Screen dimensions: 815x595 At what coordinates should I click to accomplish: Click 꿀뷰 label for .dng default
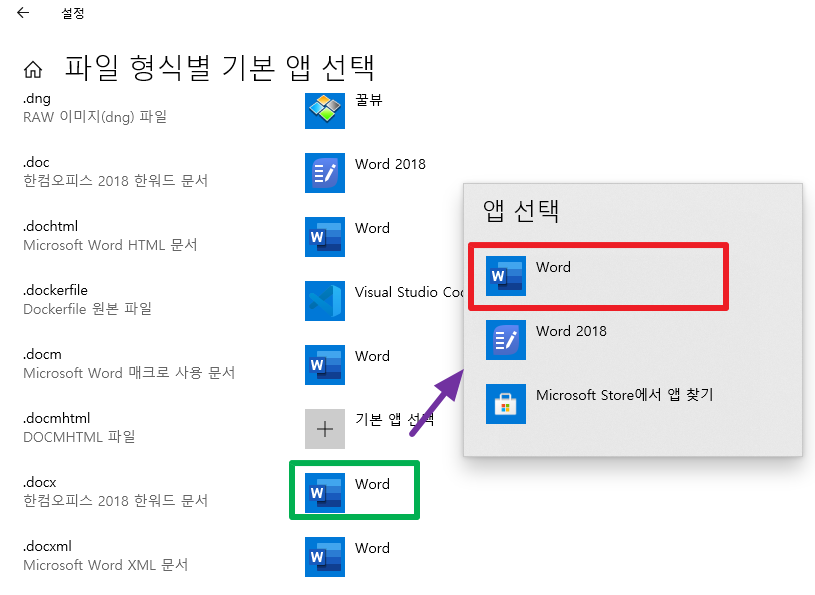click(369, 100)
